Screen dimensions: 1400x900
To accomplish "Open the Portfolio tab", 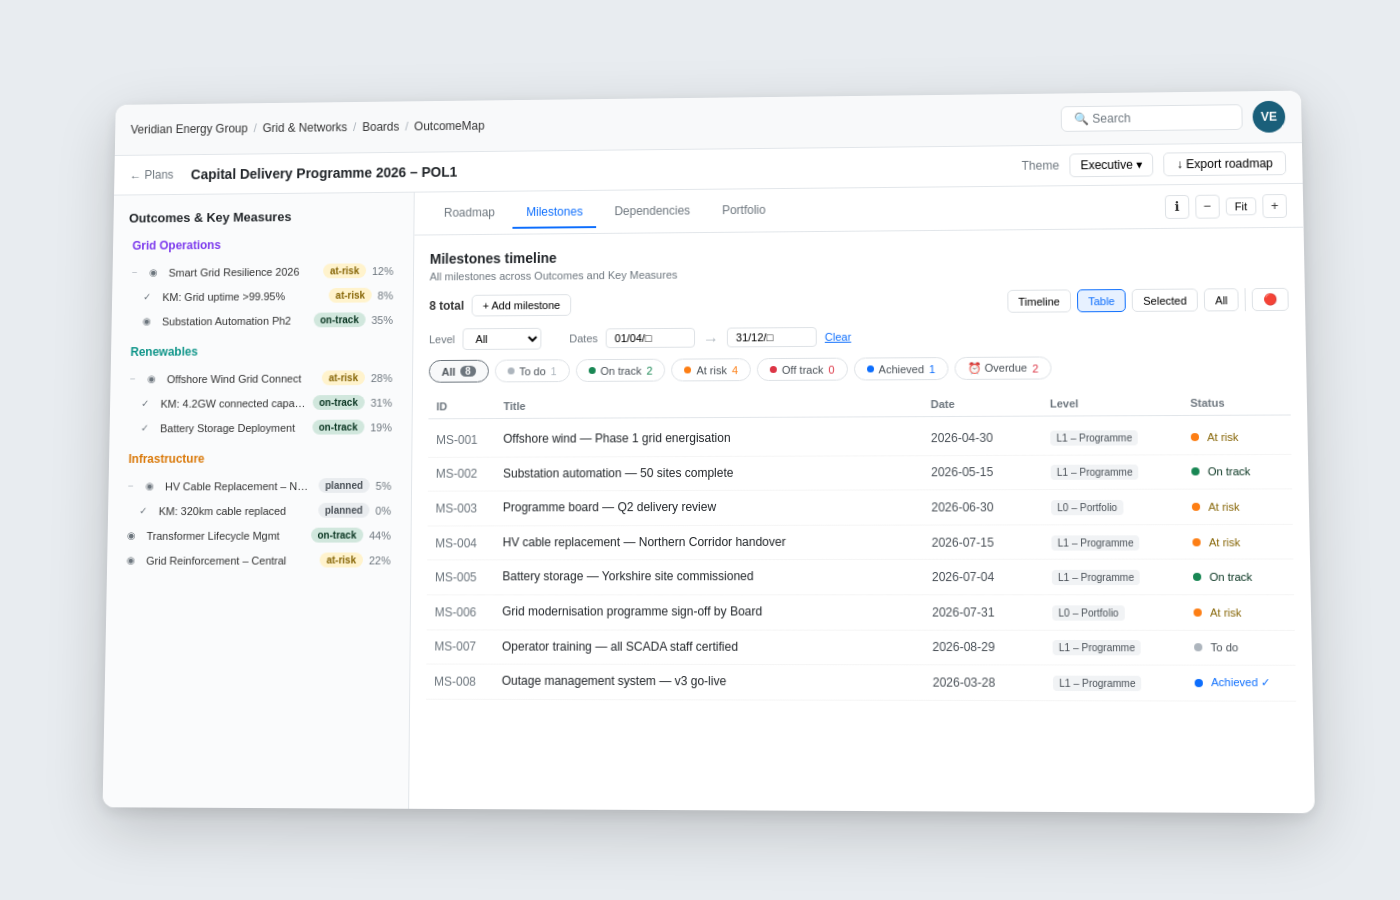I will coord(743,210).
